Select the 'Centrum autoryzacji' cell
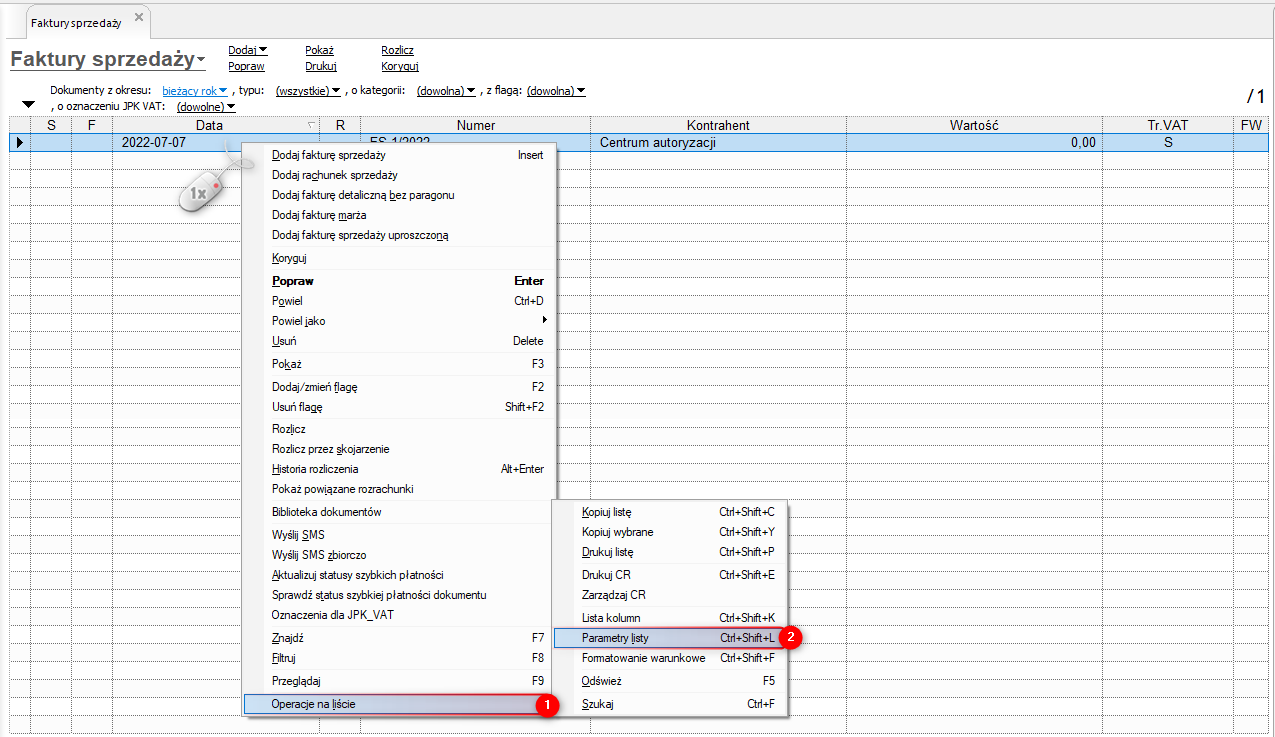The image size is (1275, 737). 718,143
